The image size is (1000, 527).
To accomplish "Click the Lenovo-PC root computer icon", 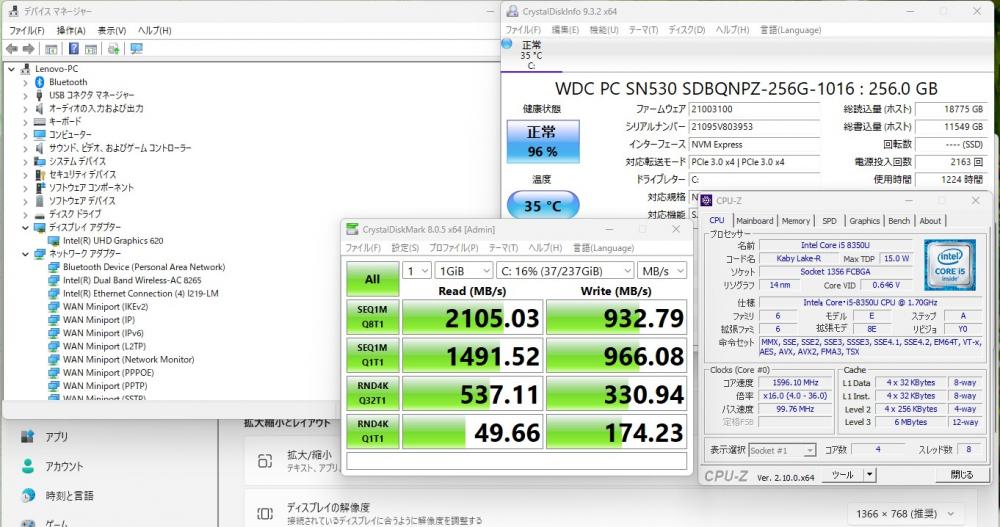I will click(x=26, y=68).
